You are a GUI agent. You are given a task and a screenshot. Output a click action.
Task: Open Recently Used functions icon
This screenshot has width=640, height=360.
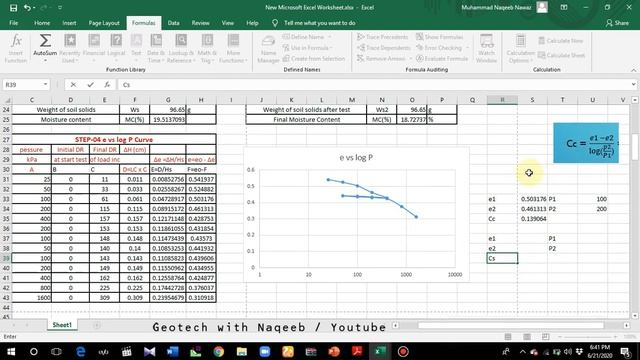point(70,41)
